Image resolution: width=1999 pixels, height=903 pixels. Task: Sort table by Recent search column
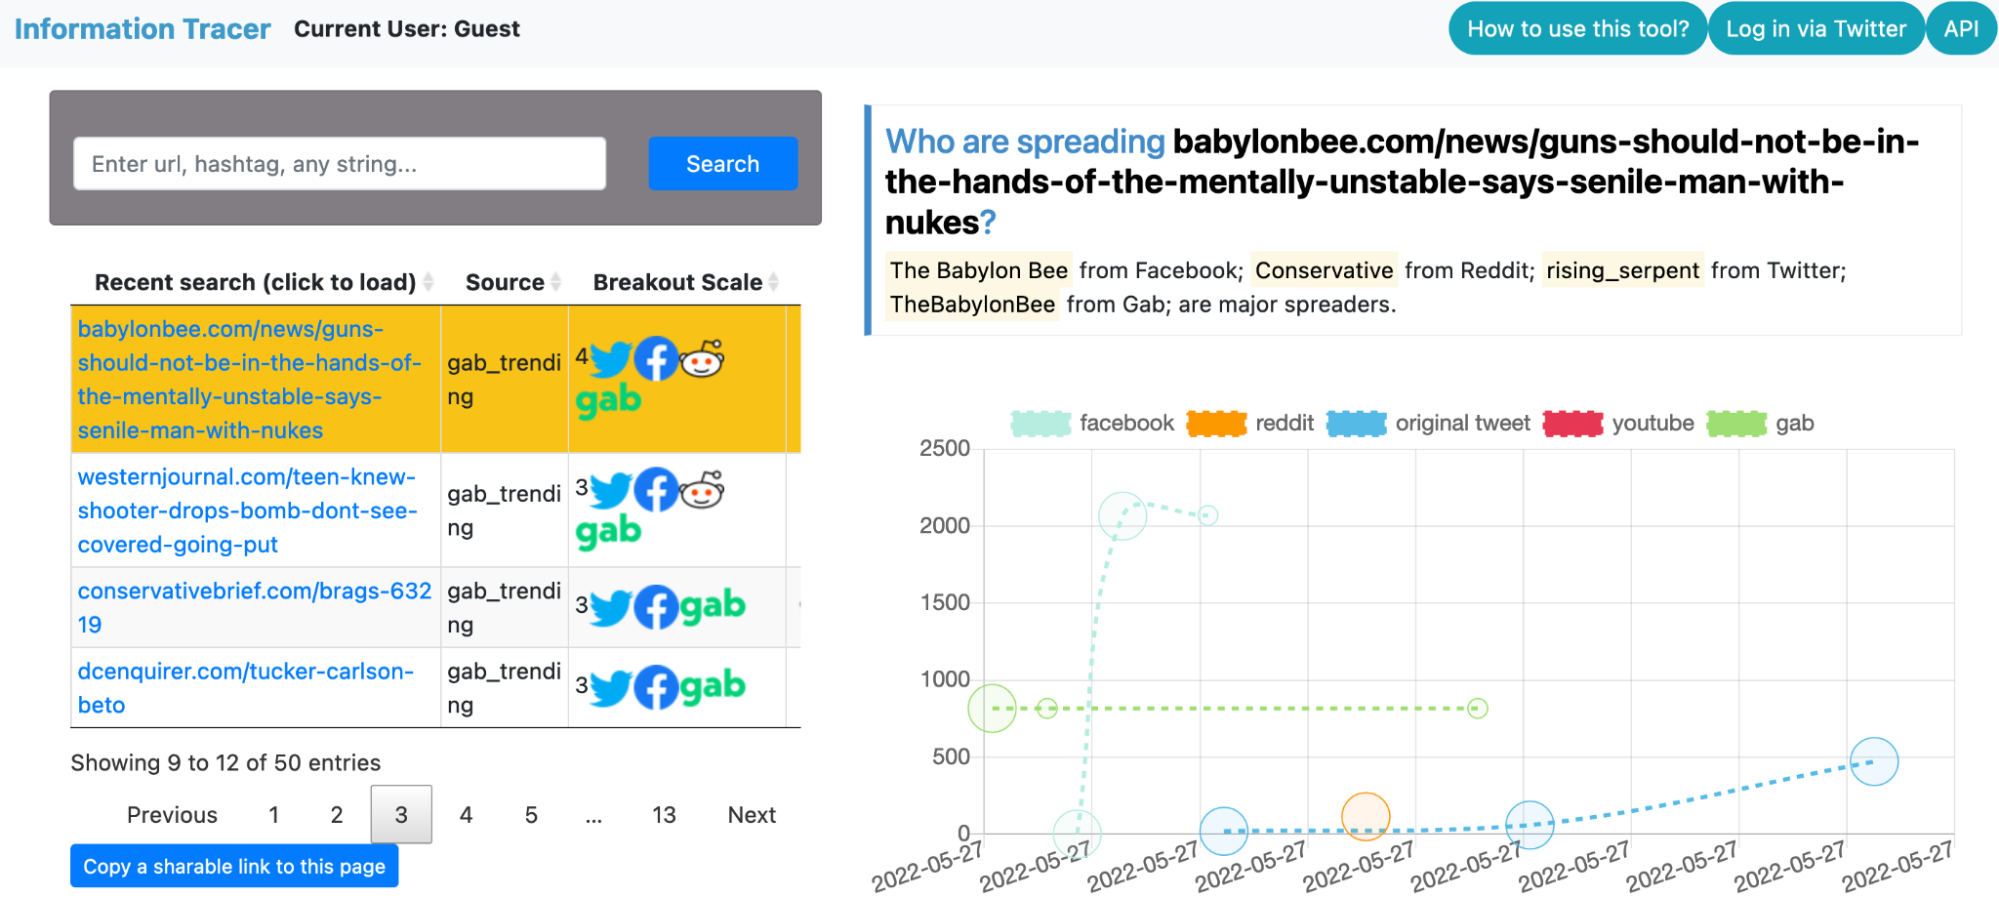[255, 282]
